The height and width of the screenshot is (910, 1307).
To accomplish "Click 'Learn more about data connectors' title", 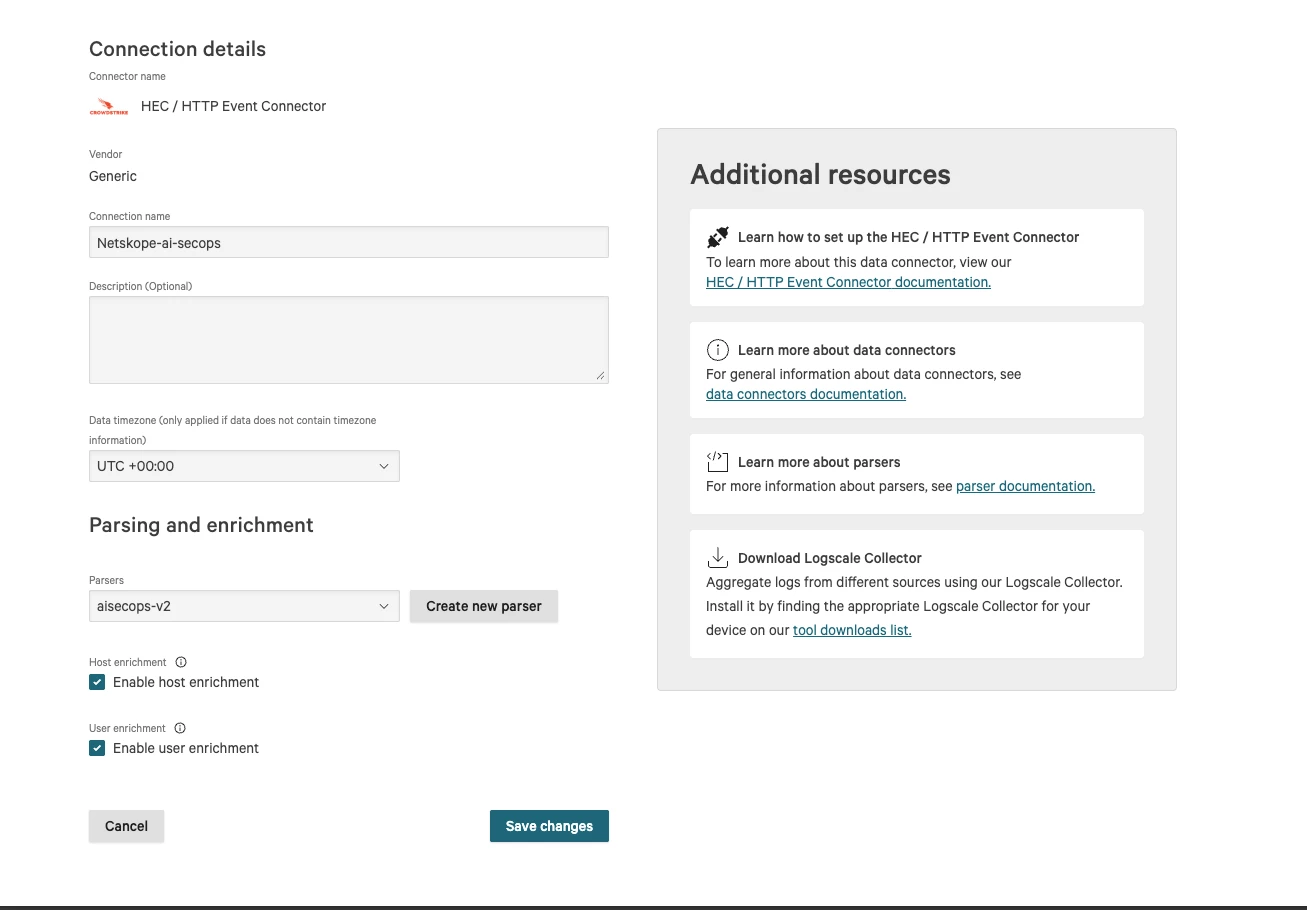I will click(x=847, y=350).
